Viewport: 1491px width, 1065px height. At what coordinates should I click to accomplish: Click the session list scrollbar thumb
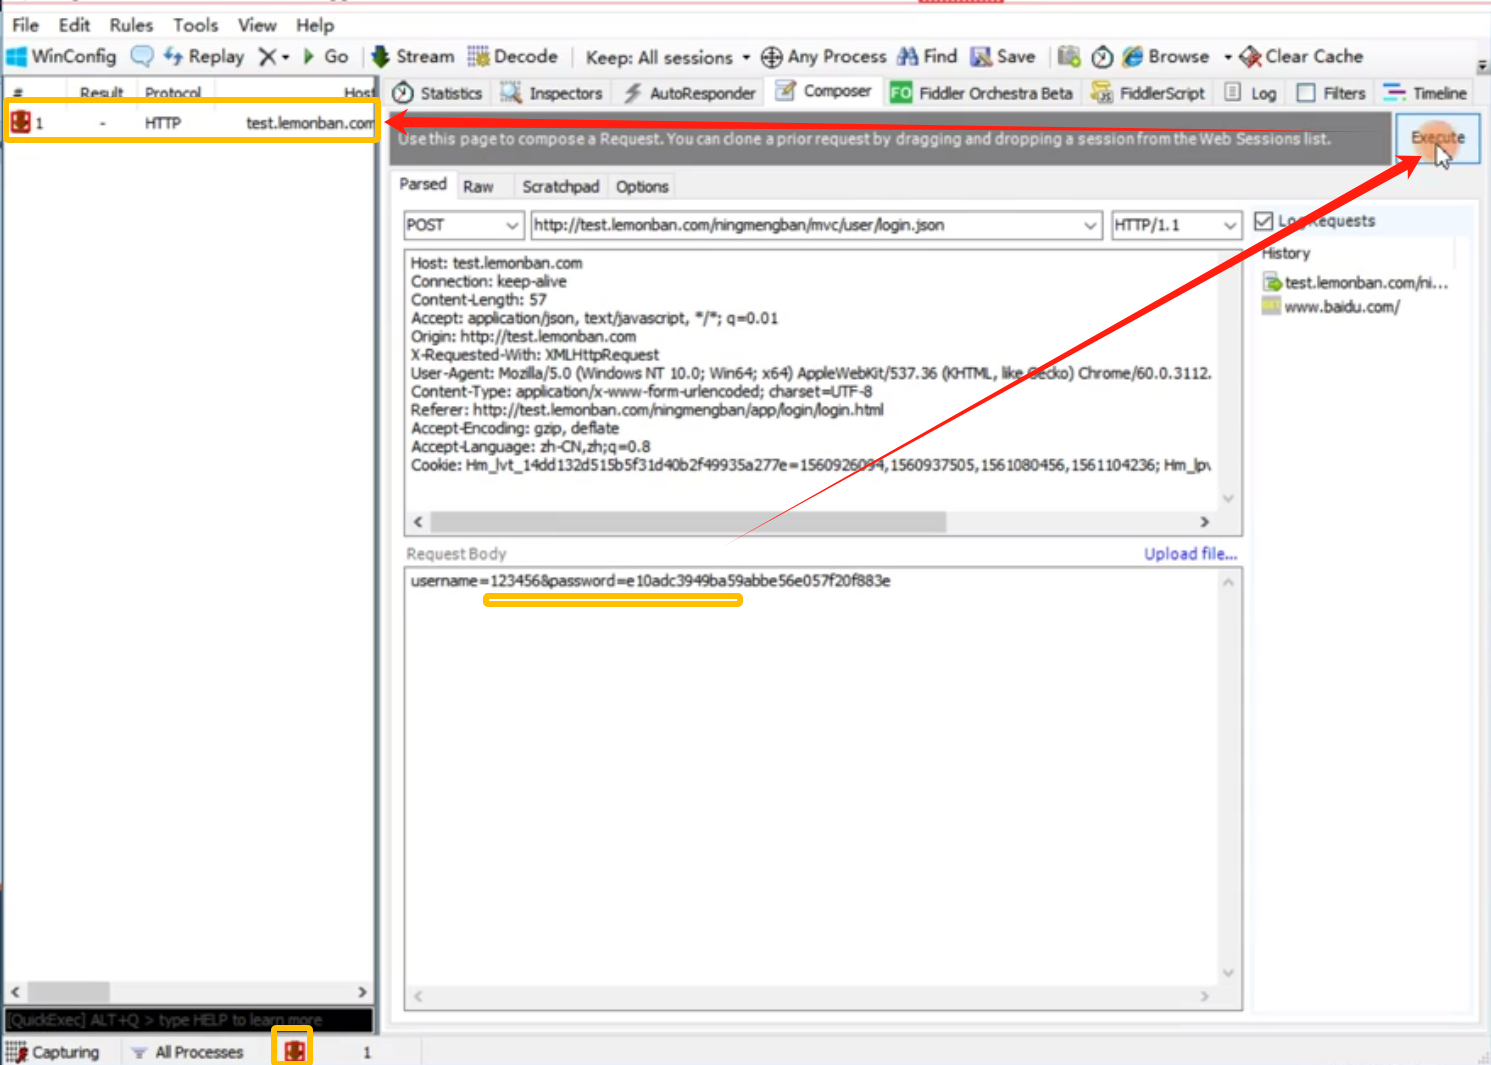pos(69,992)
